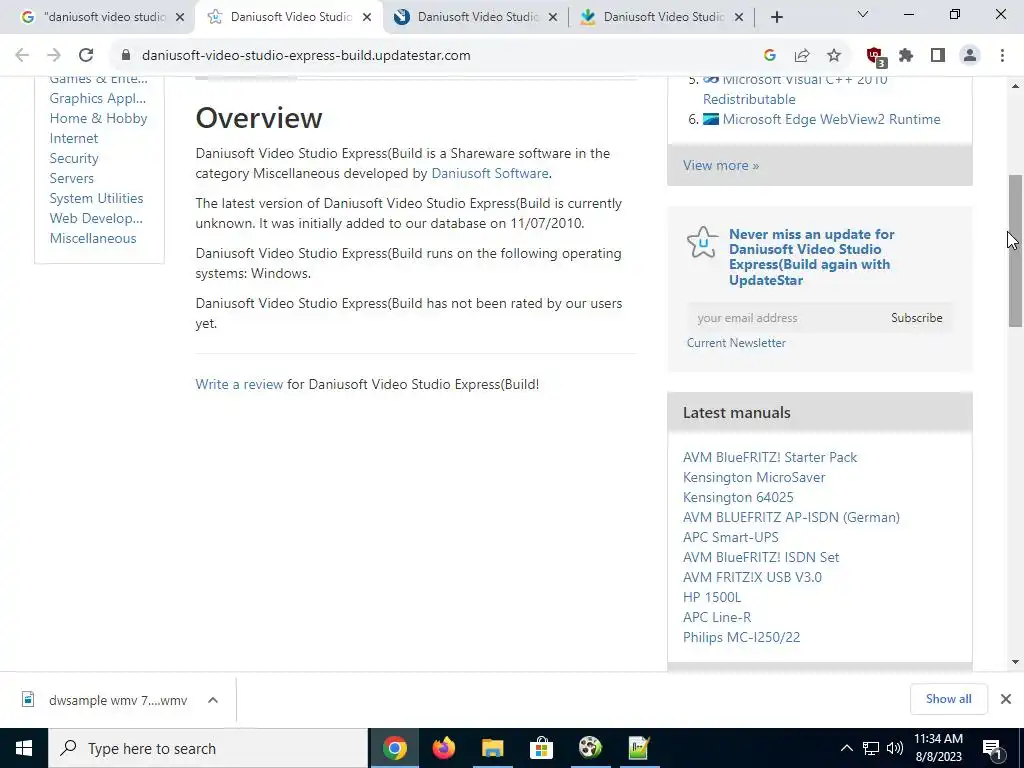Viewport: 1024px width, 768px height.
Task: View site information via the lock icon
Action: 126,56
